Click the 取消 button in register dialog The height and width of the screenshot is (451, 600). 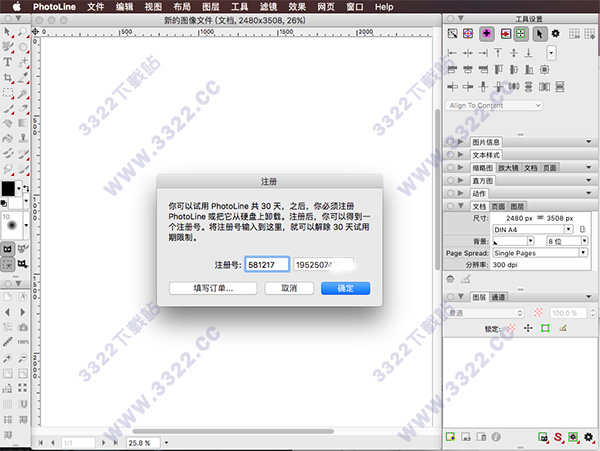(x=289, y=288)
